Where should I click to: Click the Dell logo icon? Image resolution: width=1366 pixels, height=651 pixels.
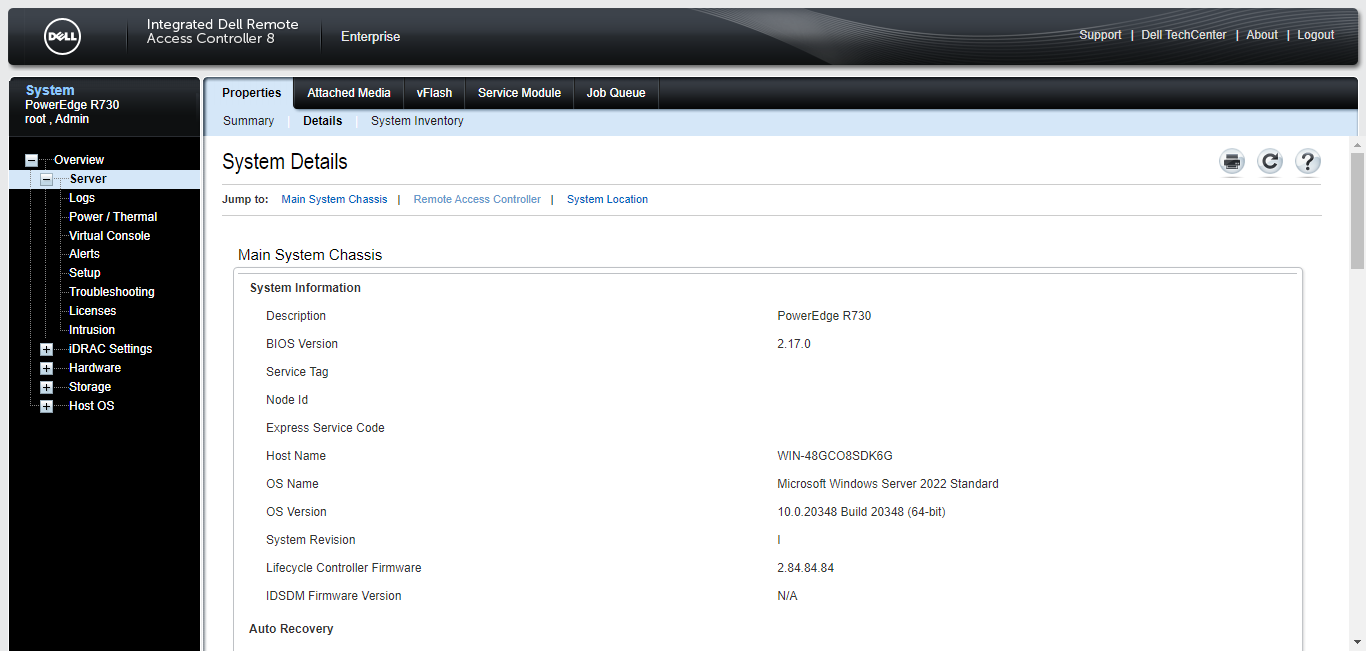coord(62,36)
